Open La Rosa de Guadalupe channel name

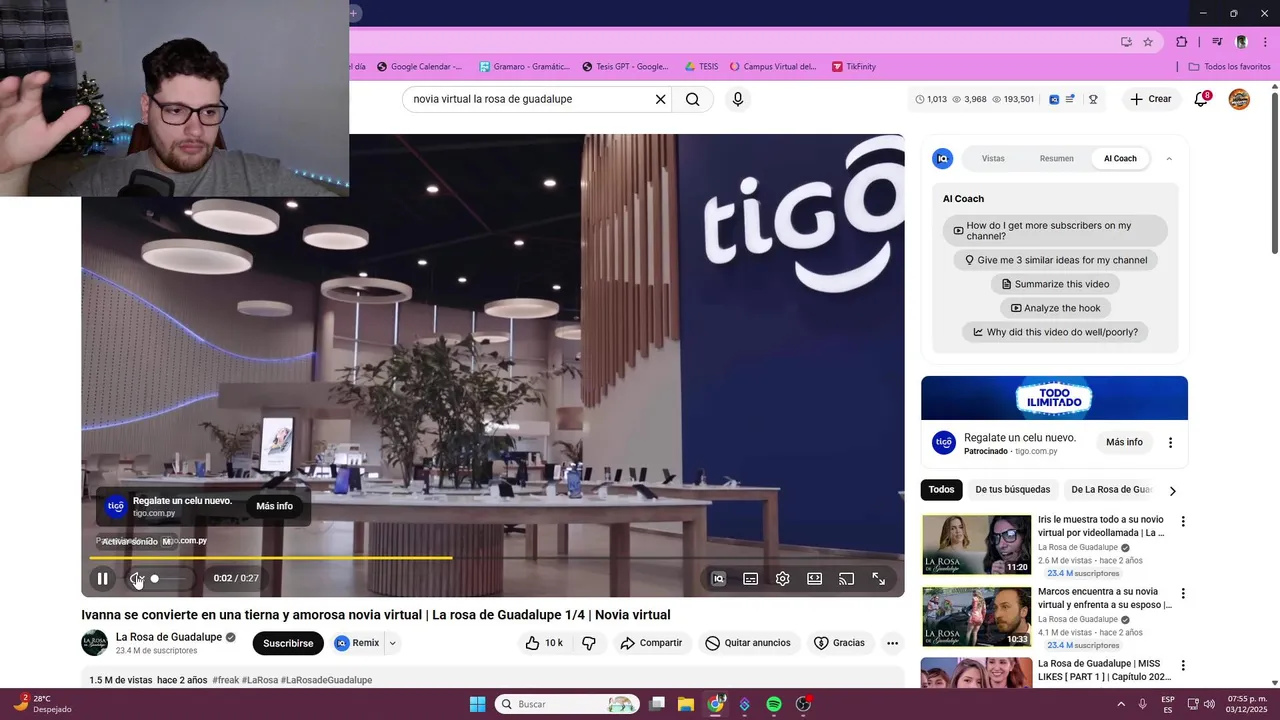169,637
